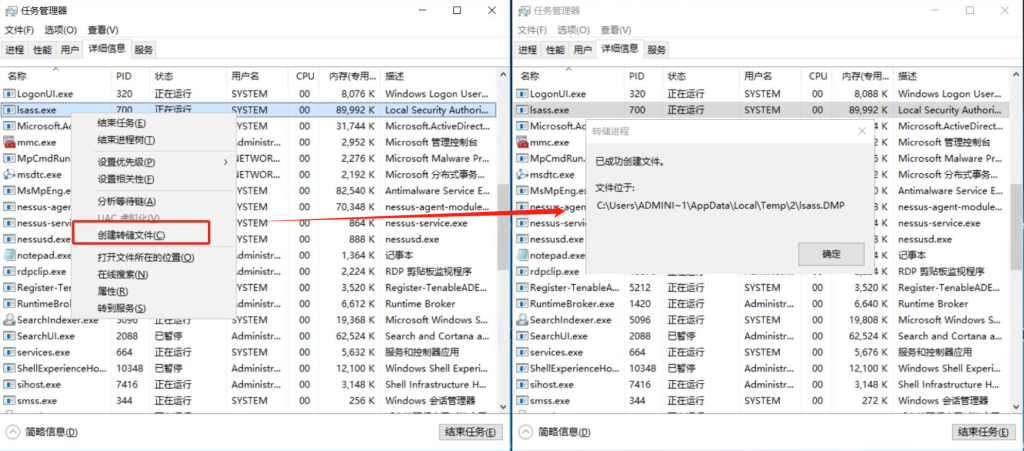Click Task Manager title icon in left window

pyautogui.click(x=10, y=10)
